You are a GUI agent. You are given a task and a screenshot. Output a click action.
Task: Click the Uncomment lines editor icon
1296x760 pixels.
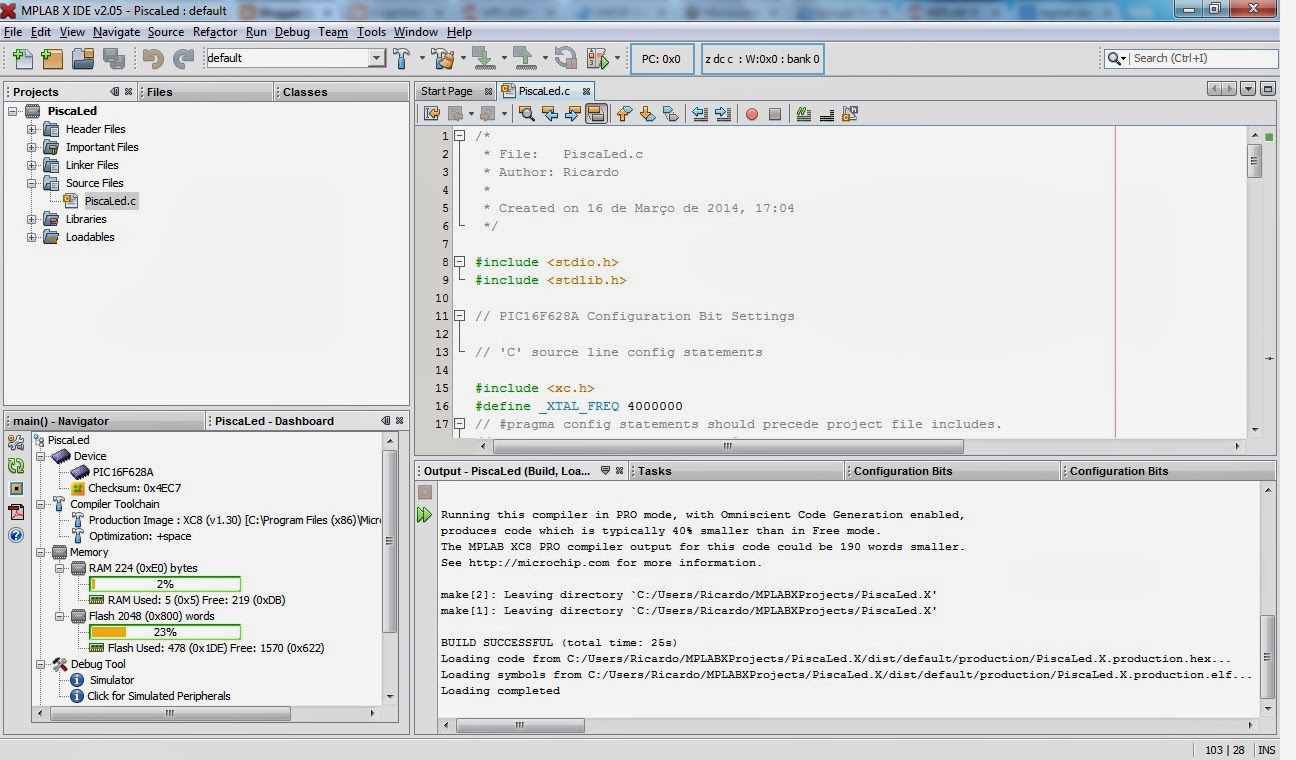point(827,114)
